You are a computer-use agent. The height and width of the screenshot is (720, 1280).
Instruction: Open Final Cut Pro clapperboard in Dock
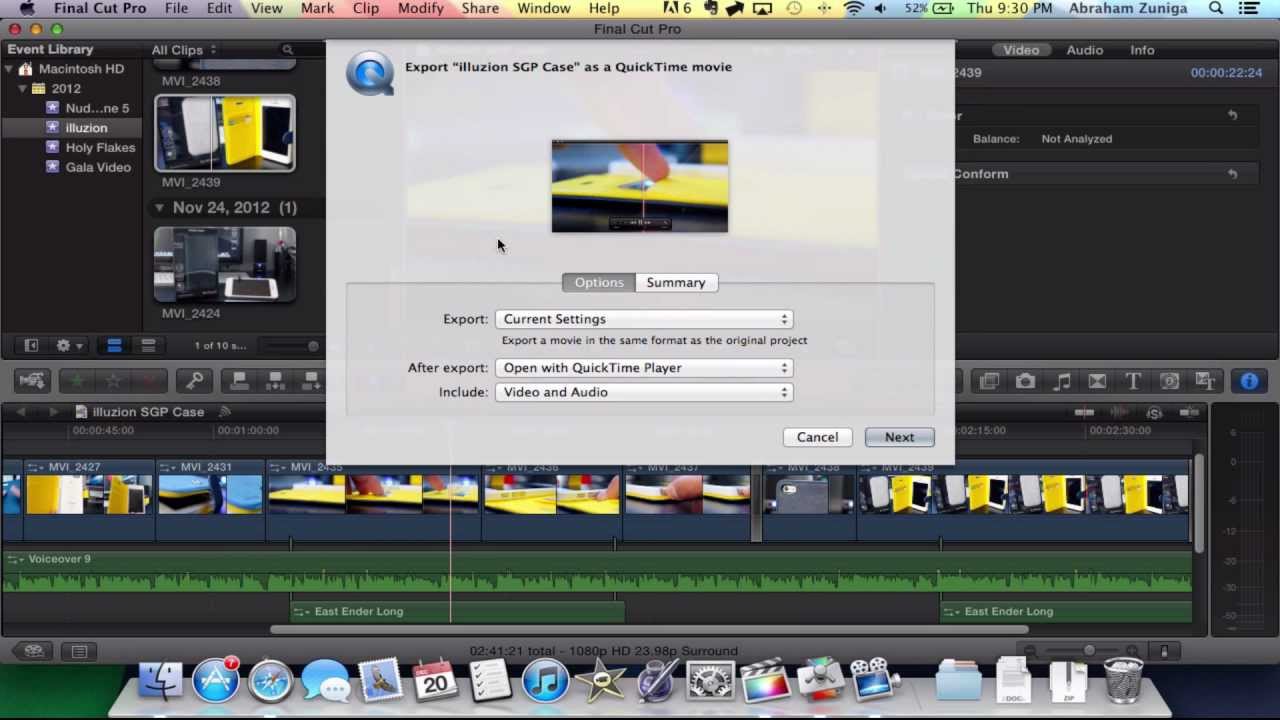765,682
